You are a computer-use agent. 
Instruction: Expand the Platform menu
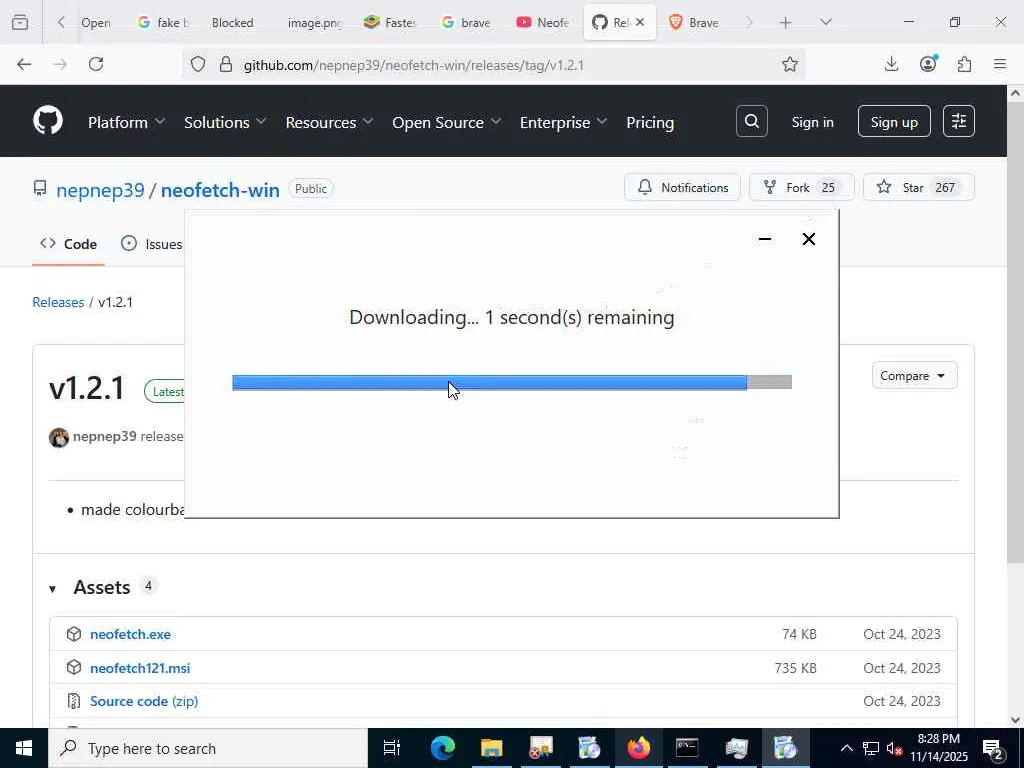coord(126,122)
